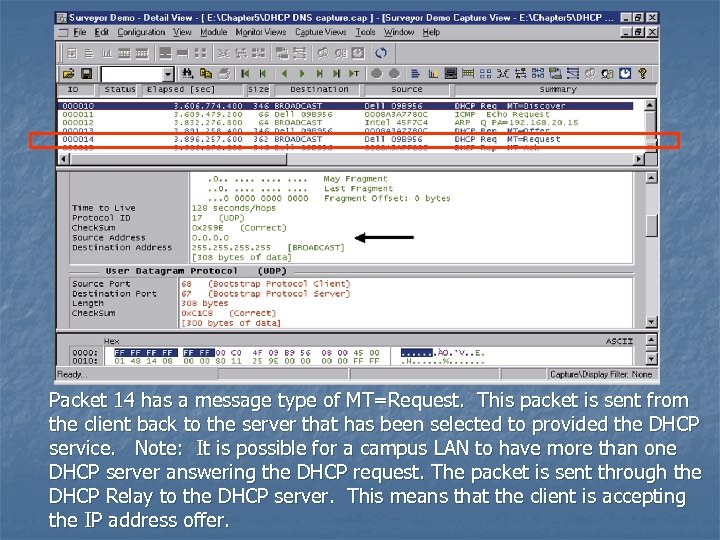Click the detail pane scroll down arrow
This screenshot has height=540, width=720.
click(x=651, y=321)
